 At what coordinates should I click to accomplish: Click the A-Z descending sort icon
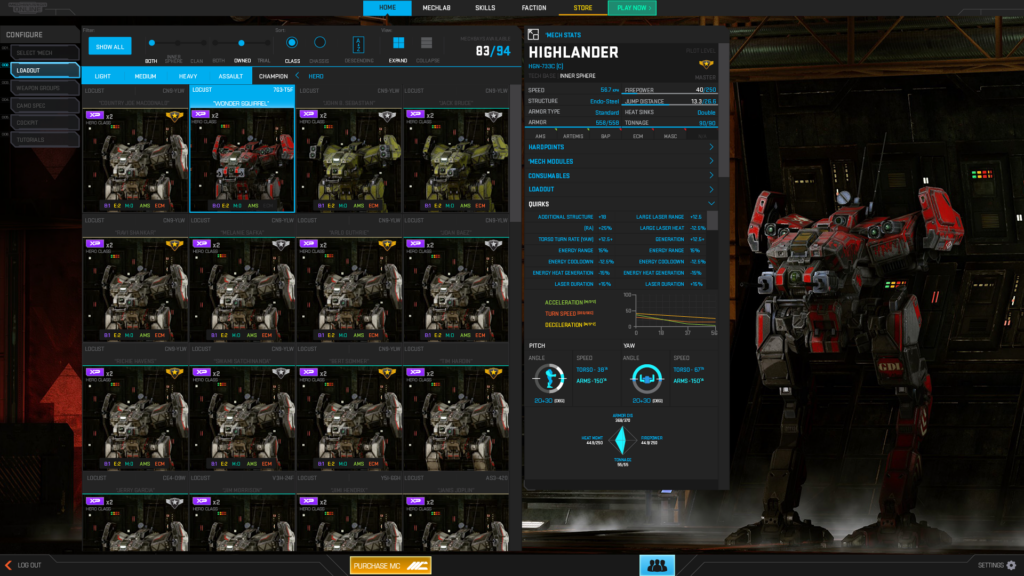coord(358,44)
